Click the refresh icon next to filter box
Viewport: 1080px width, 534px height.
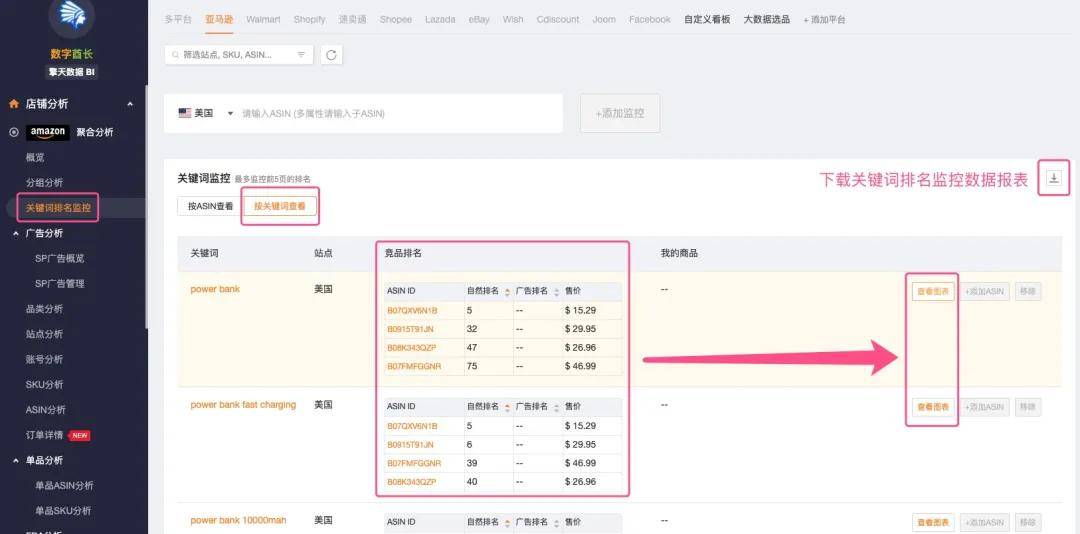tap(331, 55)
